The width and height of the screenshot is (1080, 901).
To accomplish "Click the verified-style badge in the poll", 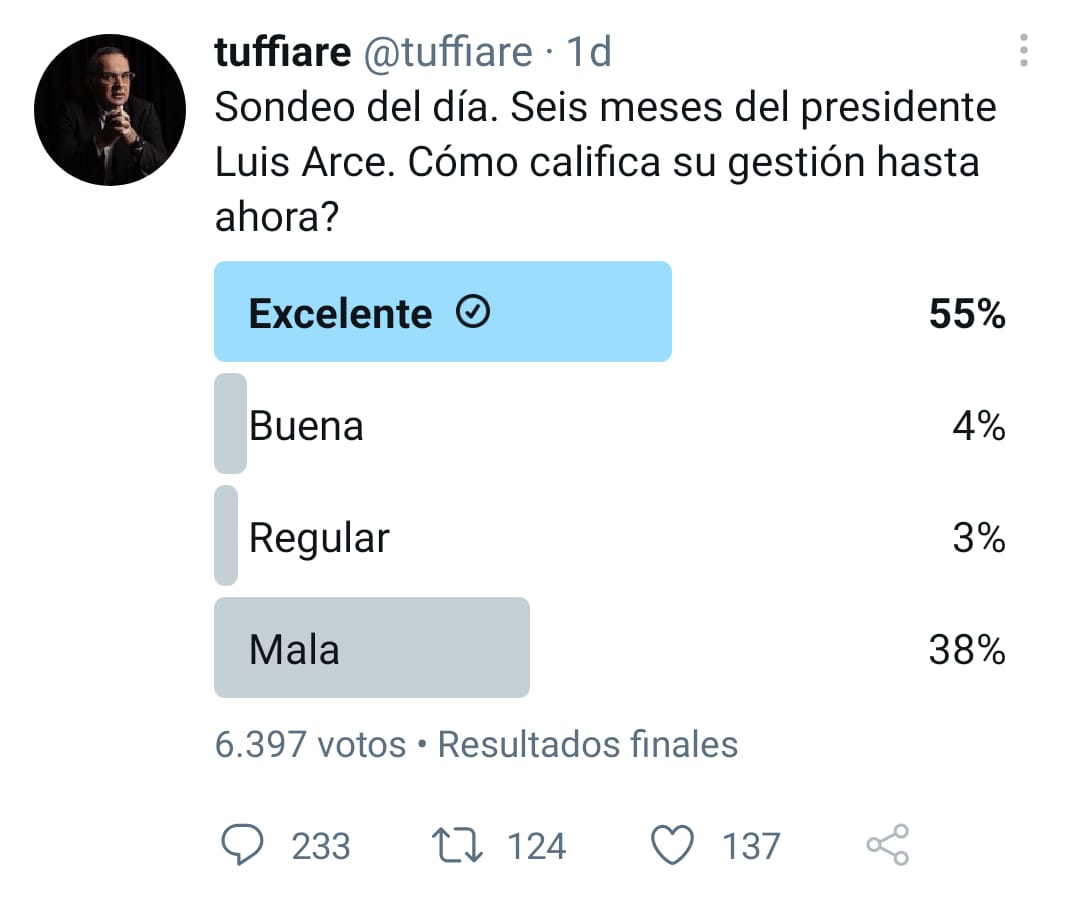I will (474, 312).
